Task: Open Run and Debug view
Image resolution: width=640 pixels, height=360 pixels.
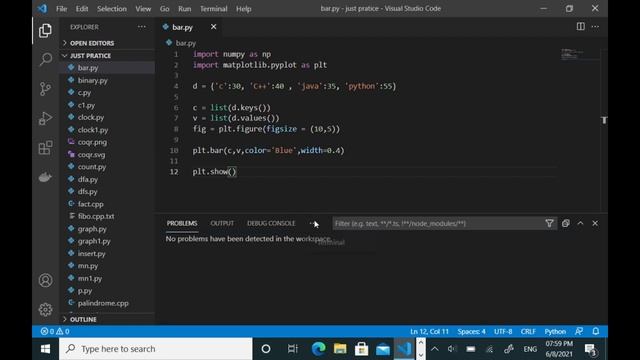Action: click(45, 118)
